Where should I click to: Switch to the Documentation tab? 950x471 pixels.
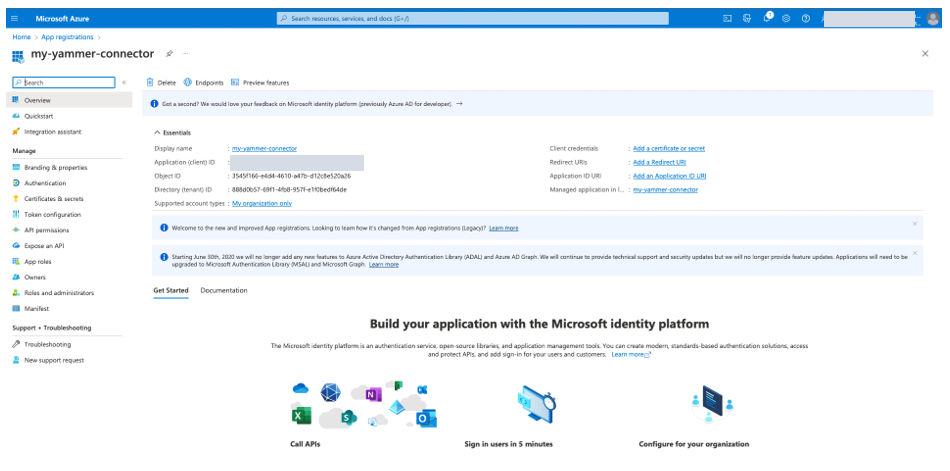click(x=224, y=290)
